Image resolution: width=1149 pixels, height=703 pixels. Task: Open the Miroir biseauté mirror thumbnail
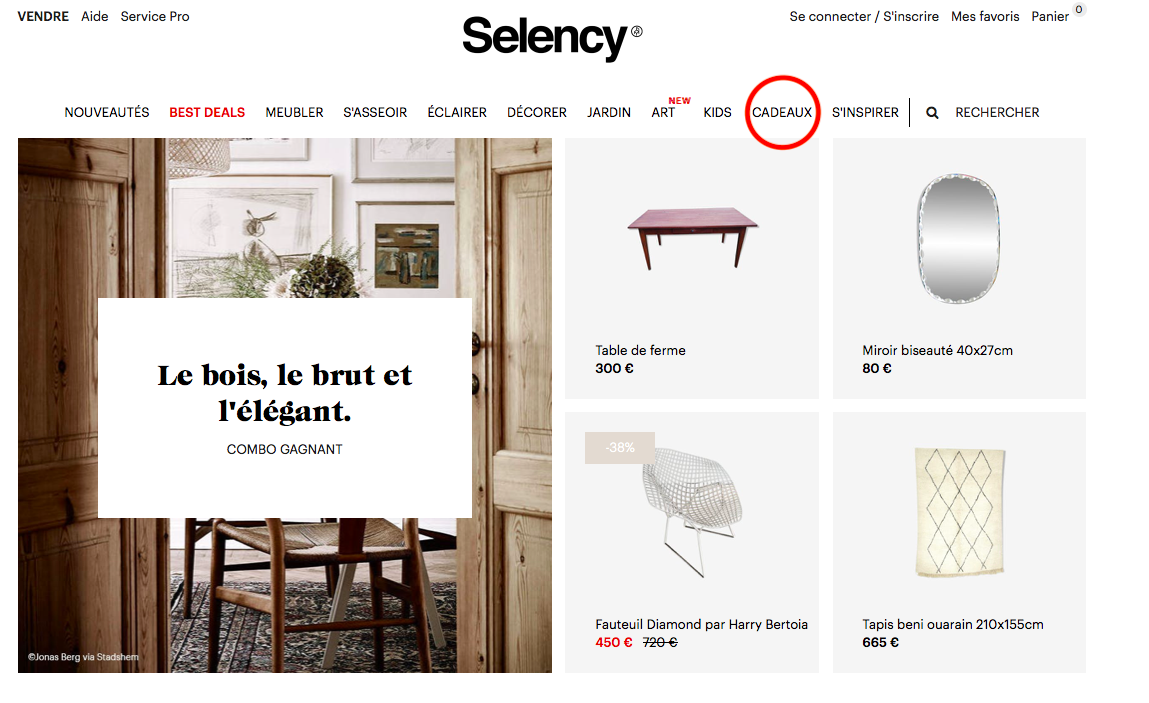click(958, 239)
